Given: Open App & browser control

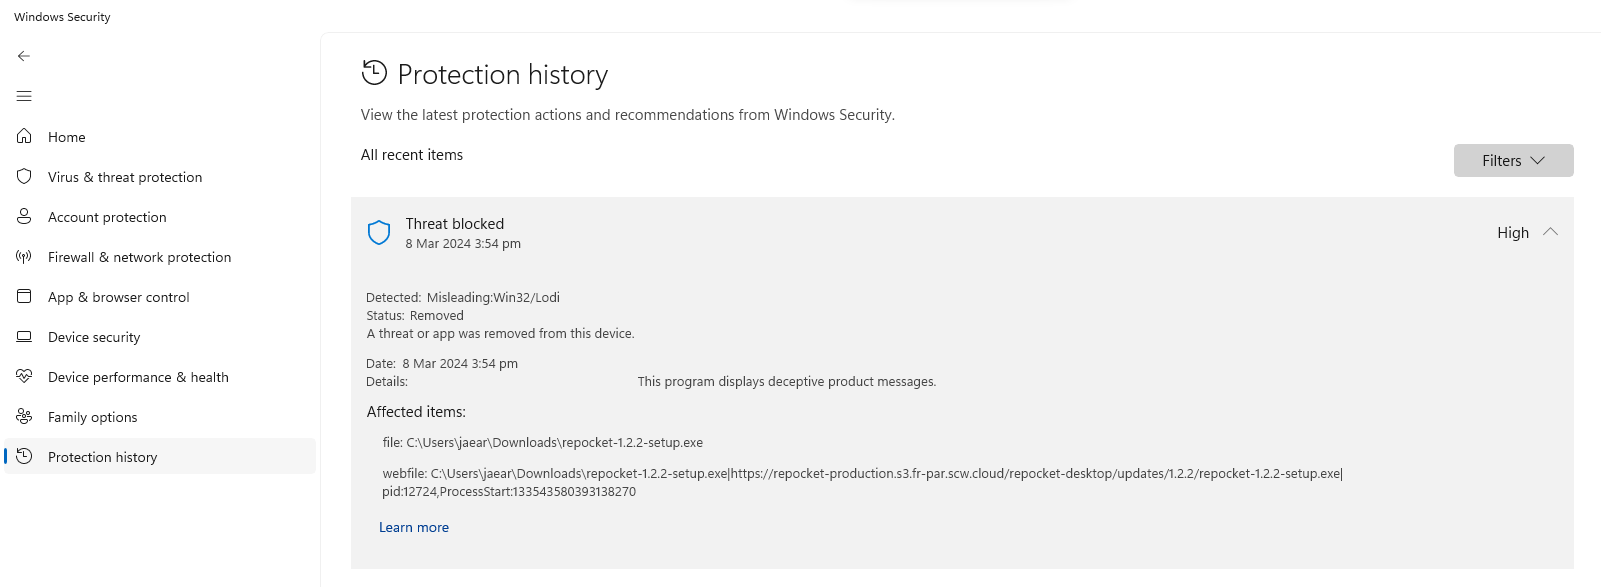Looking at the screenshot, I should 160,297.
